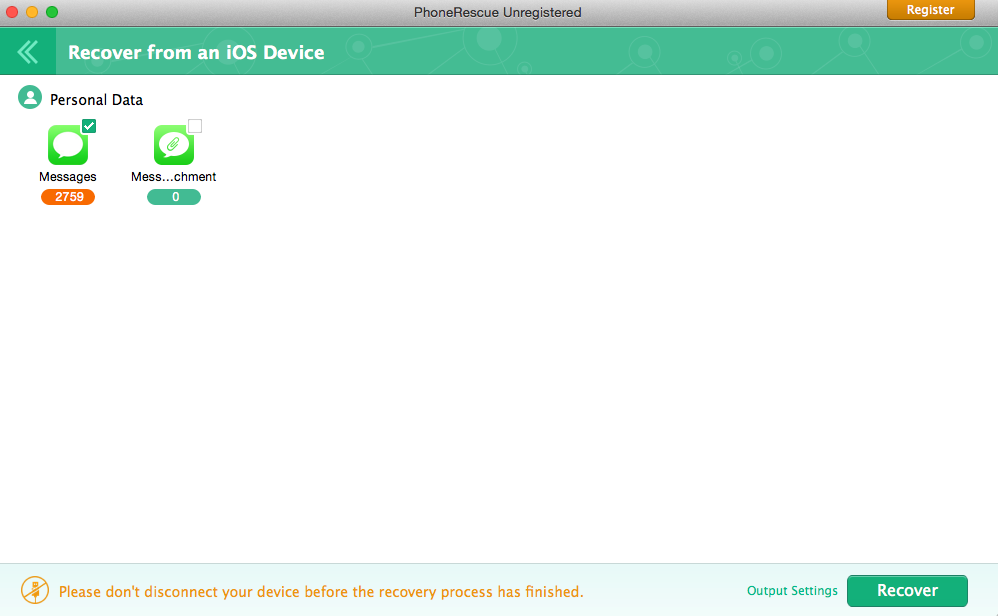The height and width of the screenshot is (616, 998).
Task: Click the green 0 count badge
Action: point(174,197)
